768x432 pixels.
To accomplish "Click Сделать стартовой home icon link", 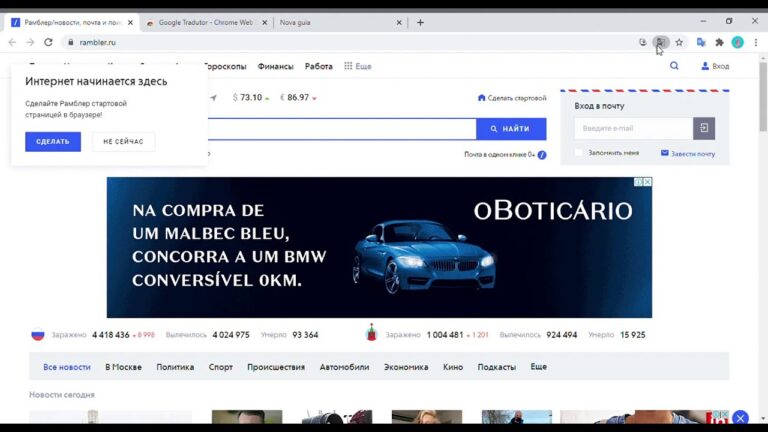I will pos(512,98).
